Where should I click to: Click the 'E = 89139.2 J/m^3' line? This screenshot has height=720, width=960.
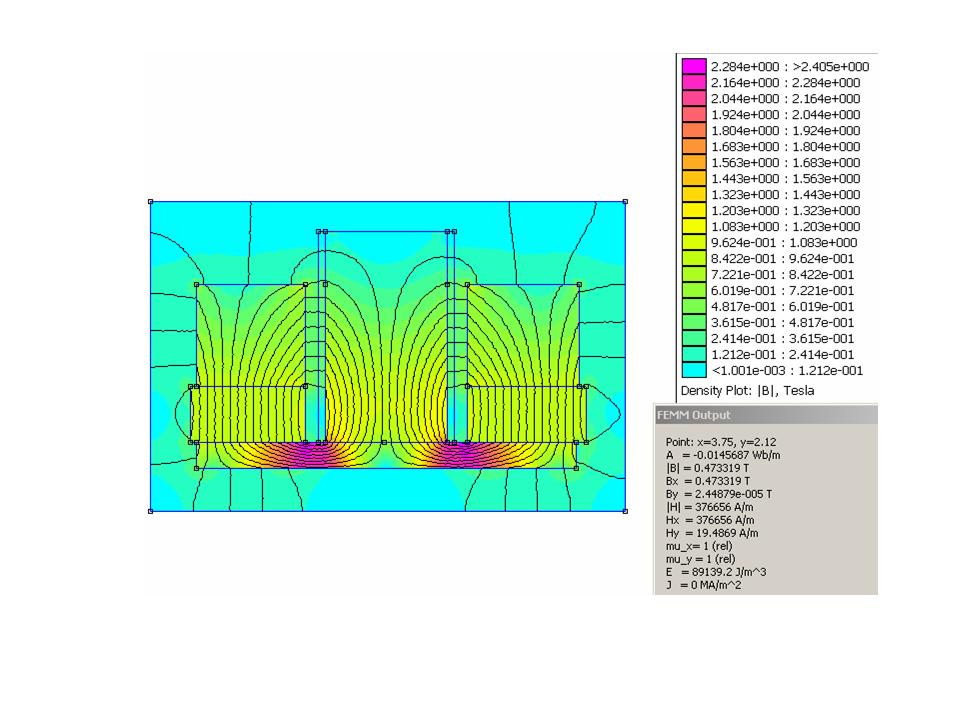(x=716, y=572)
